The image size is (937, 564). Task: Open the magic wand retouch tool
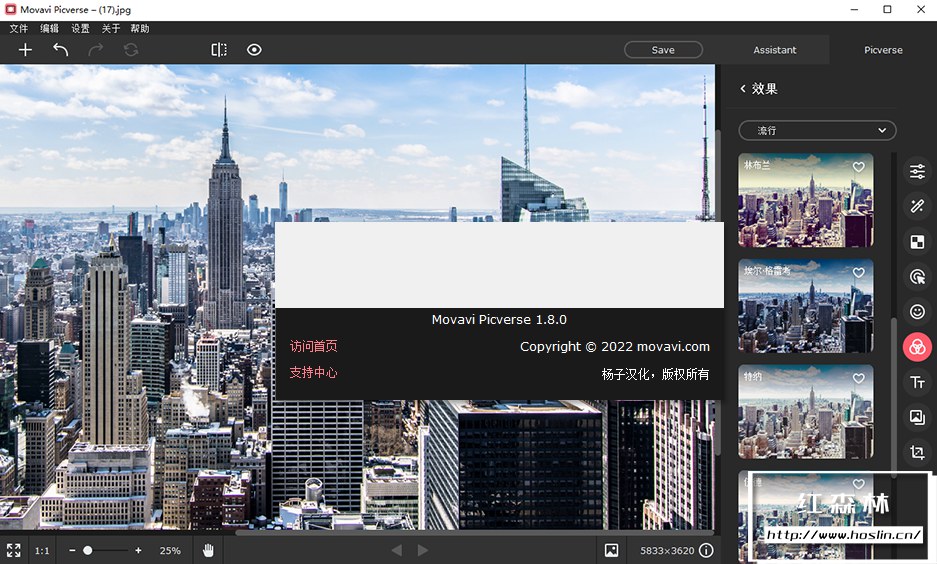pyautogui.click(x=917, y=207)
